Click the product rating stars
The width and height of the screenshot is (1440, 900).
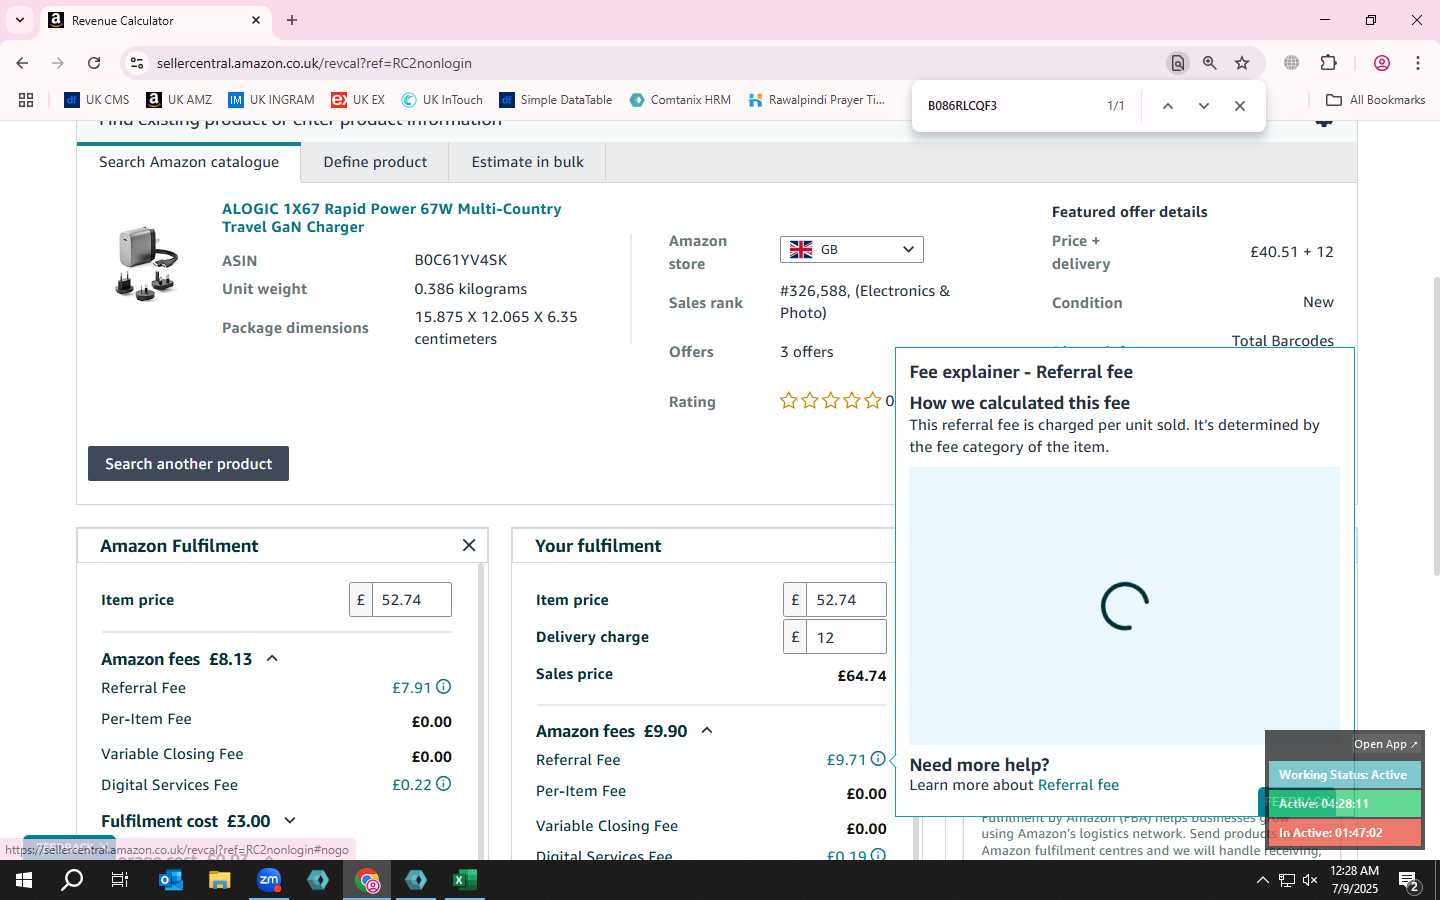coord(831,401)
